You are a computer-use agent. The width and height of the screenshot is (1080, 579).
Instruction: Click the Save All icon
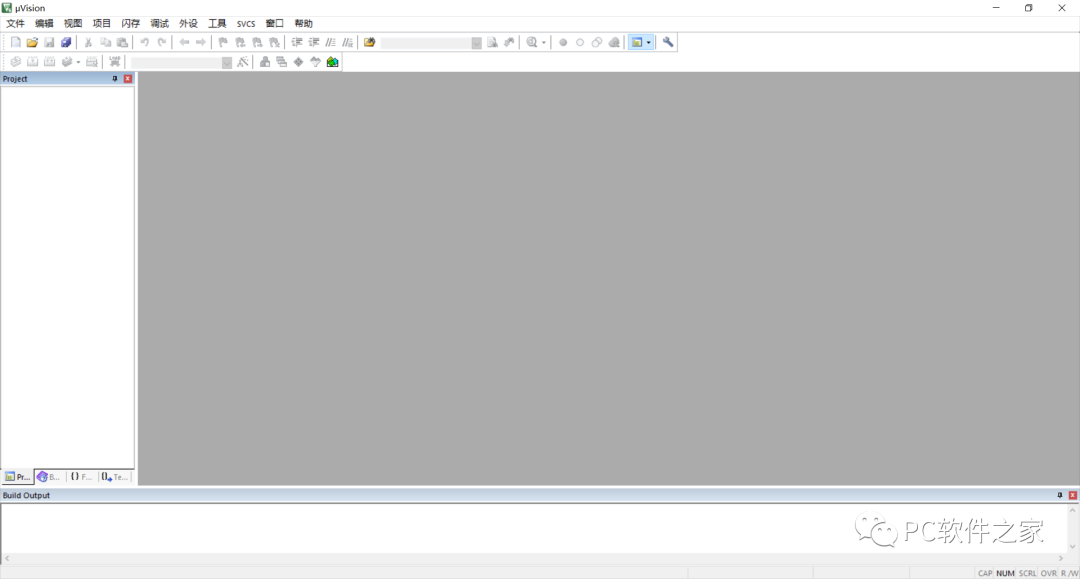[x=66, y=42]
